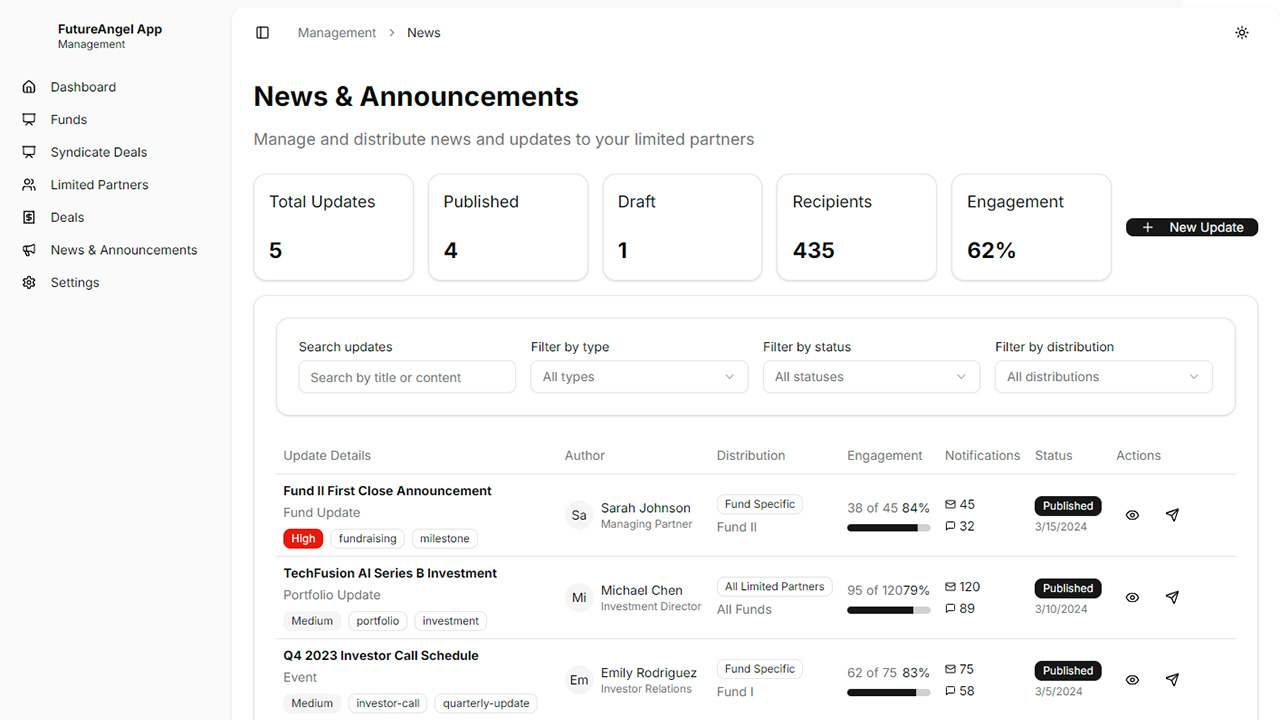Toggle the sidebar panel icon
This screenshot has width=1280, height=720.
(x=263, y=33)
